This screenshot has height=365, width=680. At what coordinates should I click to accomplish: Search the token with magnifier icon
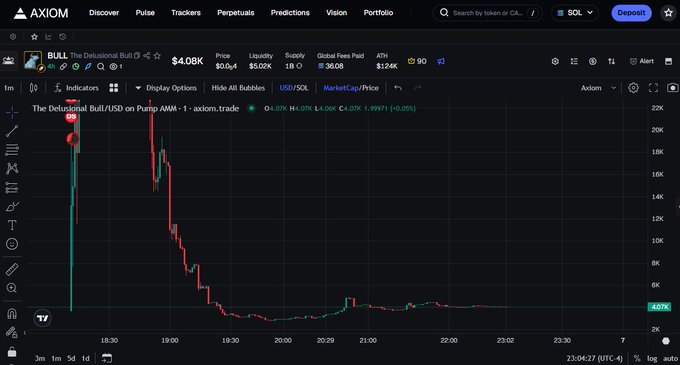[101, 66]
